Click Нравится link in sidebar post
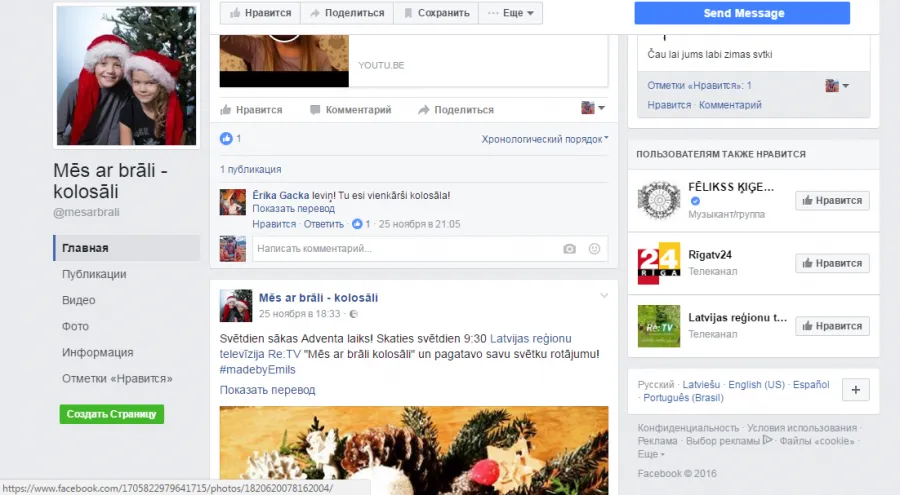 [x=669, y=105]
